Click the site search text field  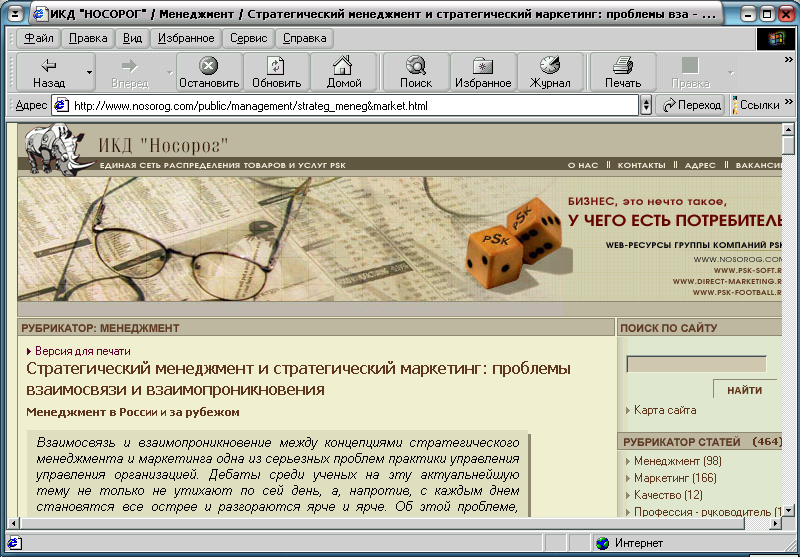[696, 365]
